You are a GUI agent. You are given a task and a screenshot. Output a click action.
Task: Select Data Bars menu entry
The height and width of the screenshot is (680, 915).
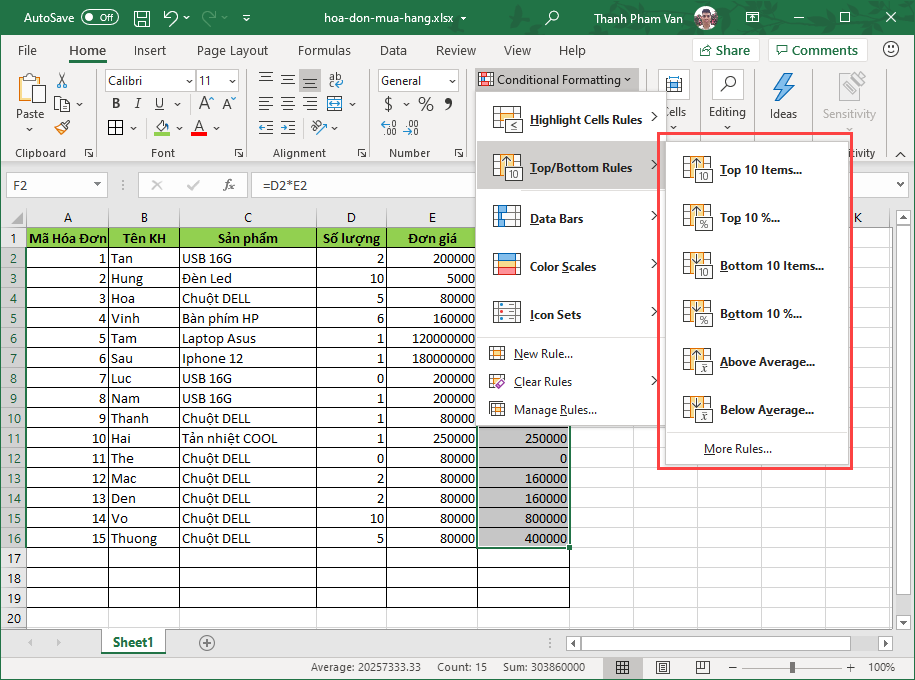(571, 218)
